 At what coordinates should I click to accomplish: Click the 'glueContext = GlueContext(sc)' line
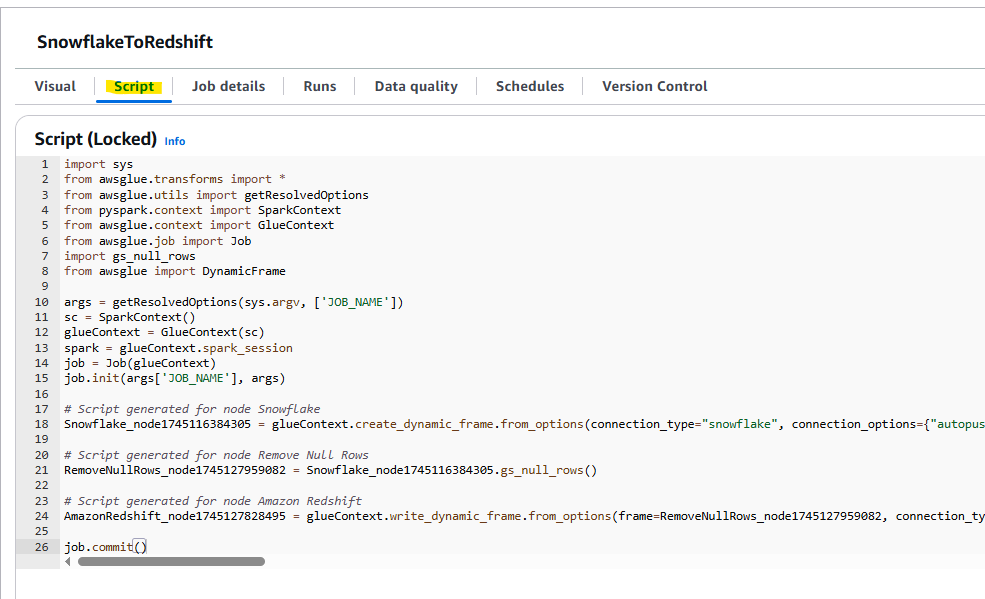pos(165,332)
